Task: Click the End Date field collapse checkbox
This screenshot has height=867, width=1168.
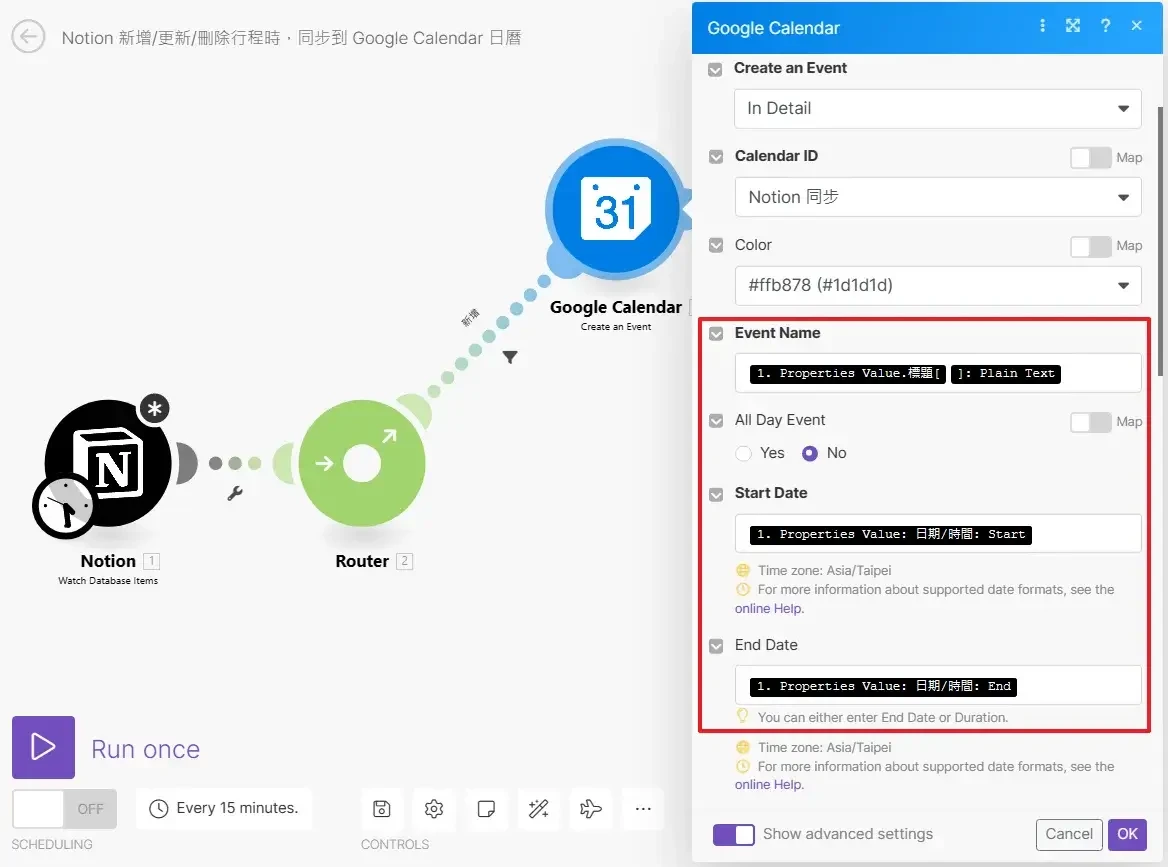Action: 716,646
